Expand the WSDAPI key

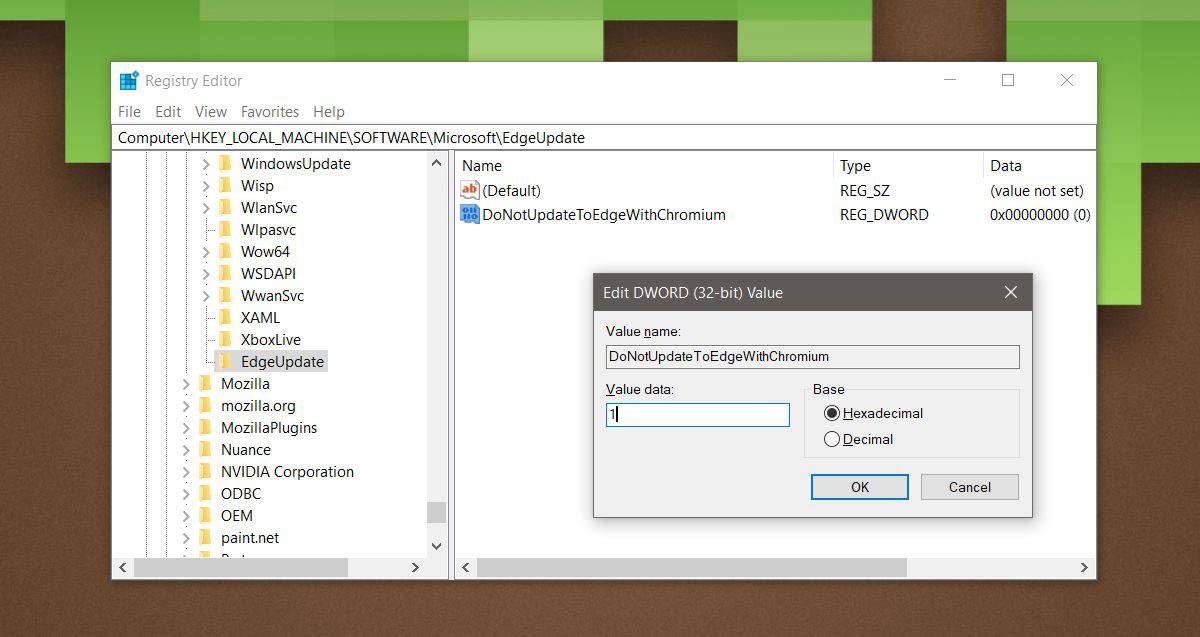[206, 273]
